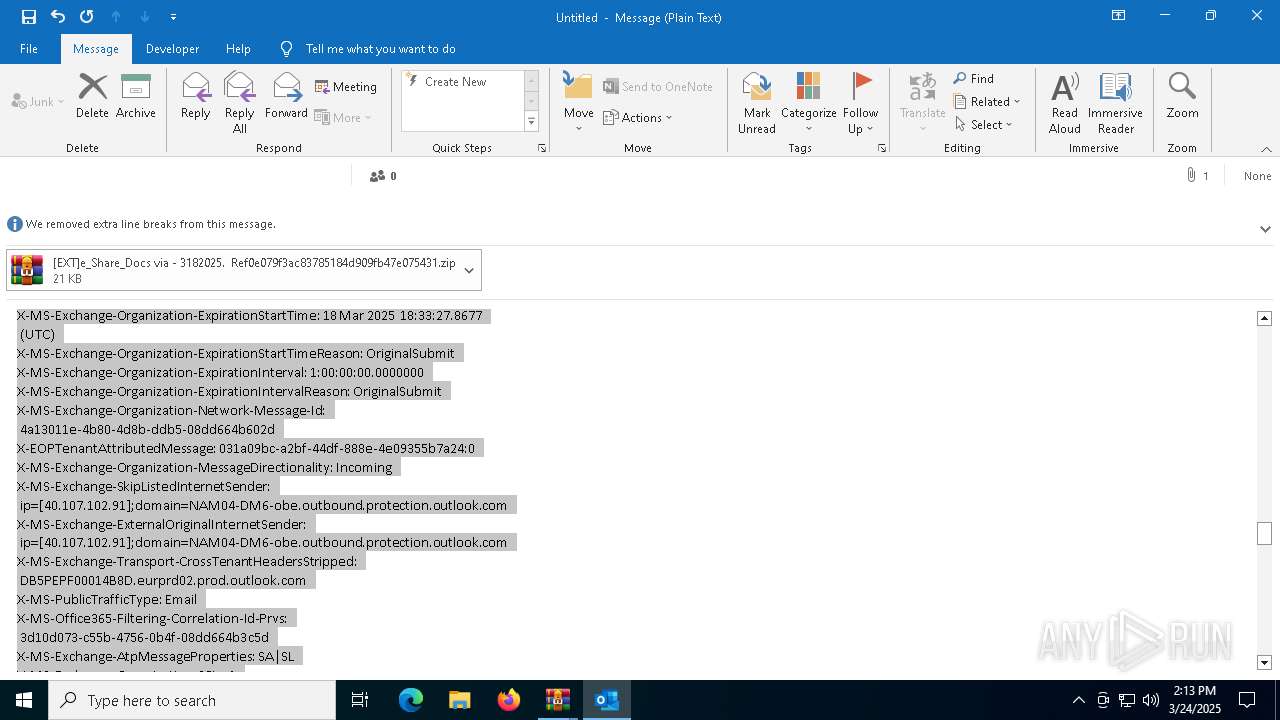The image size is (1280, 720).
Task: Mark the message as Unread
Action: (757, 102)
